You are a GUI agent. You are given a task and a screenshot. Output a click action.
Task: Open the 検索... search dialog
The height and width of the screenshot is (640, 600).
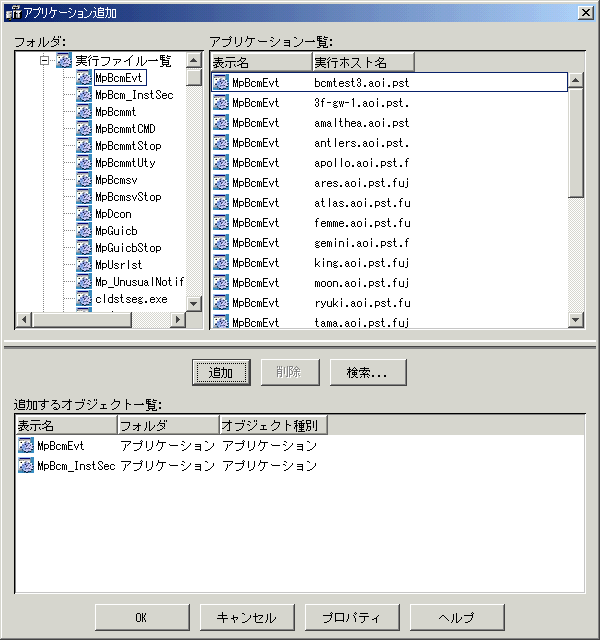[368, 372]
